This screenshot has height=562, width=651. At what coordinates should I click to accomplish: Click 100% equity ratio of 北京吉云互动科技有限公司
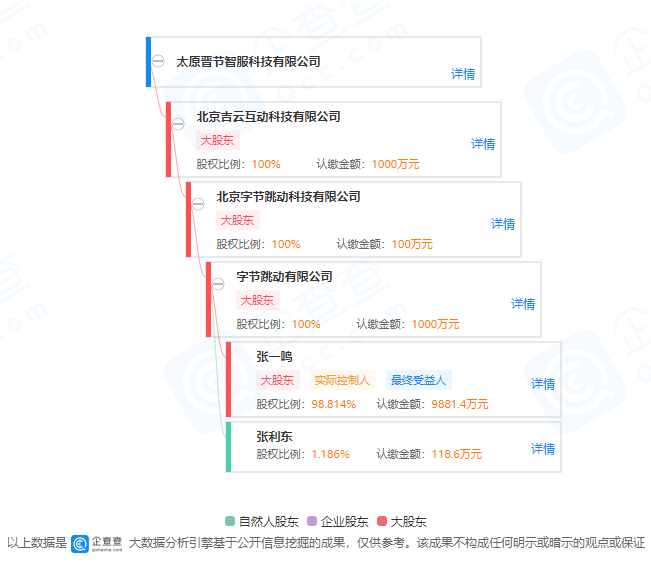(266, 164)
